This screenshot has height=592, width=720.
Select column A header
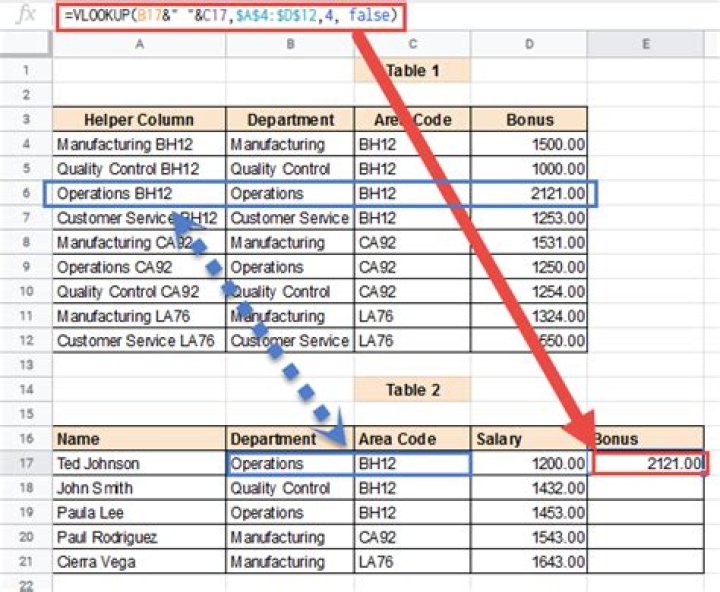click(x=139, y=44)
